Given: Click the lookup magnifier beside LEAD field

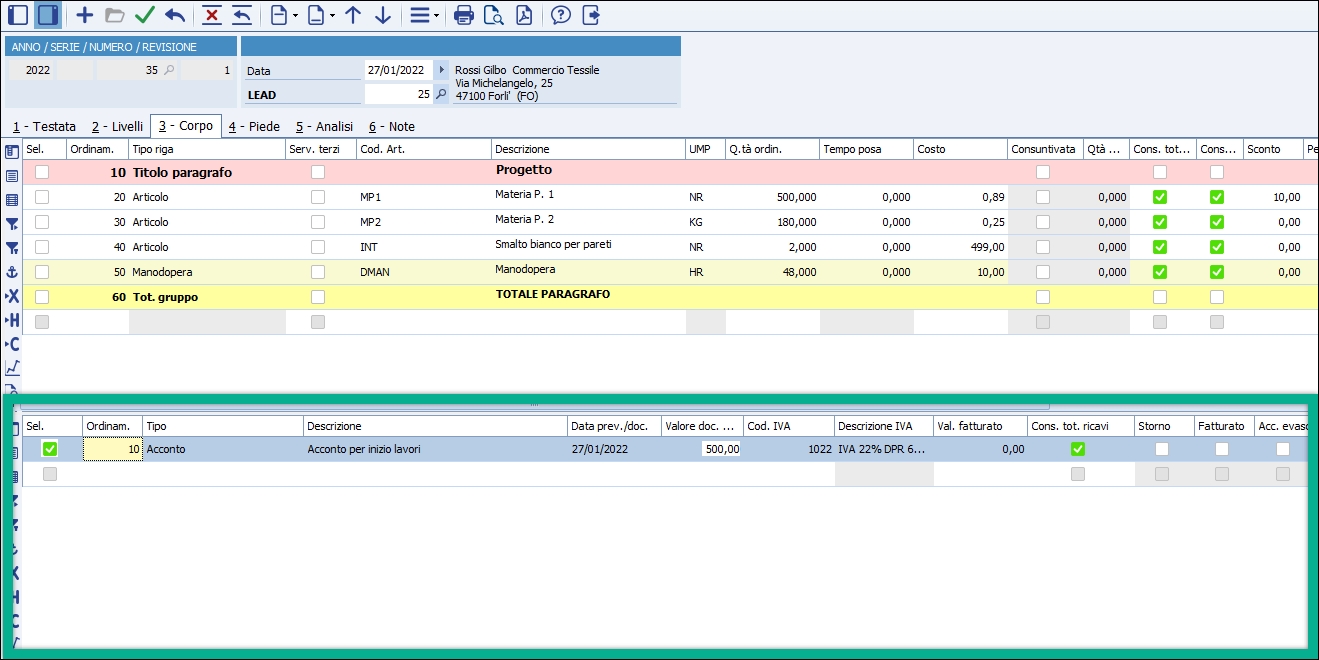Looking at the screenshot, I should coord(441,94).
